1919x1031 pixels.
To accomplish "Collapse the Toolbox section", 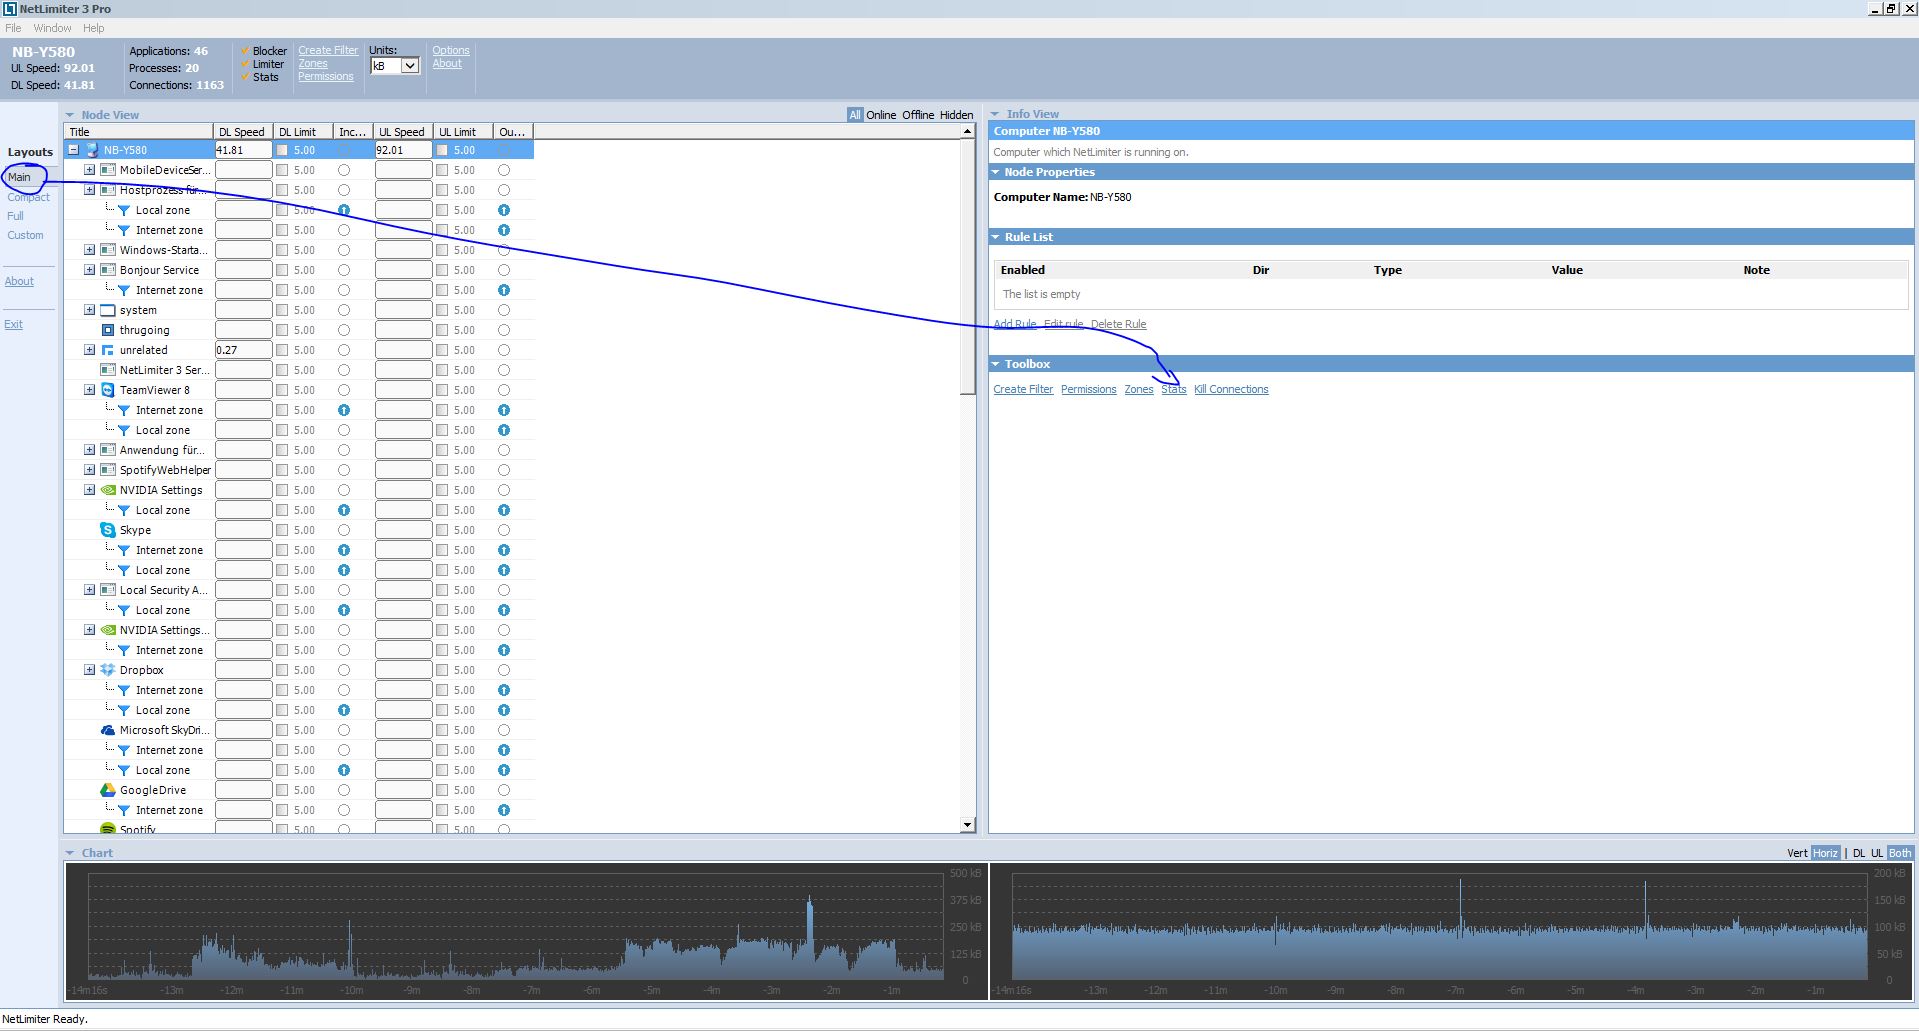I will [x=996, y=364].
